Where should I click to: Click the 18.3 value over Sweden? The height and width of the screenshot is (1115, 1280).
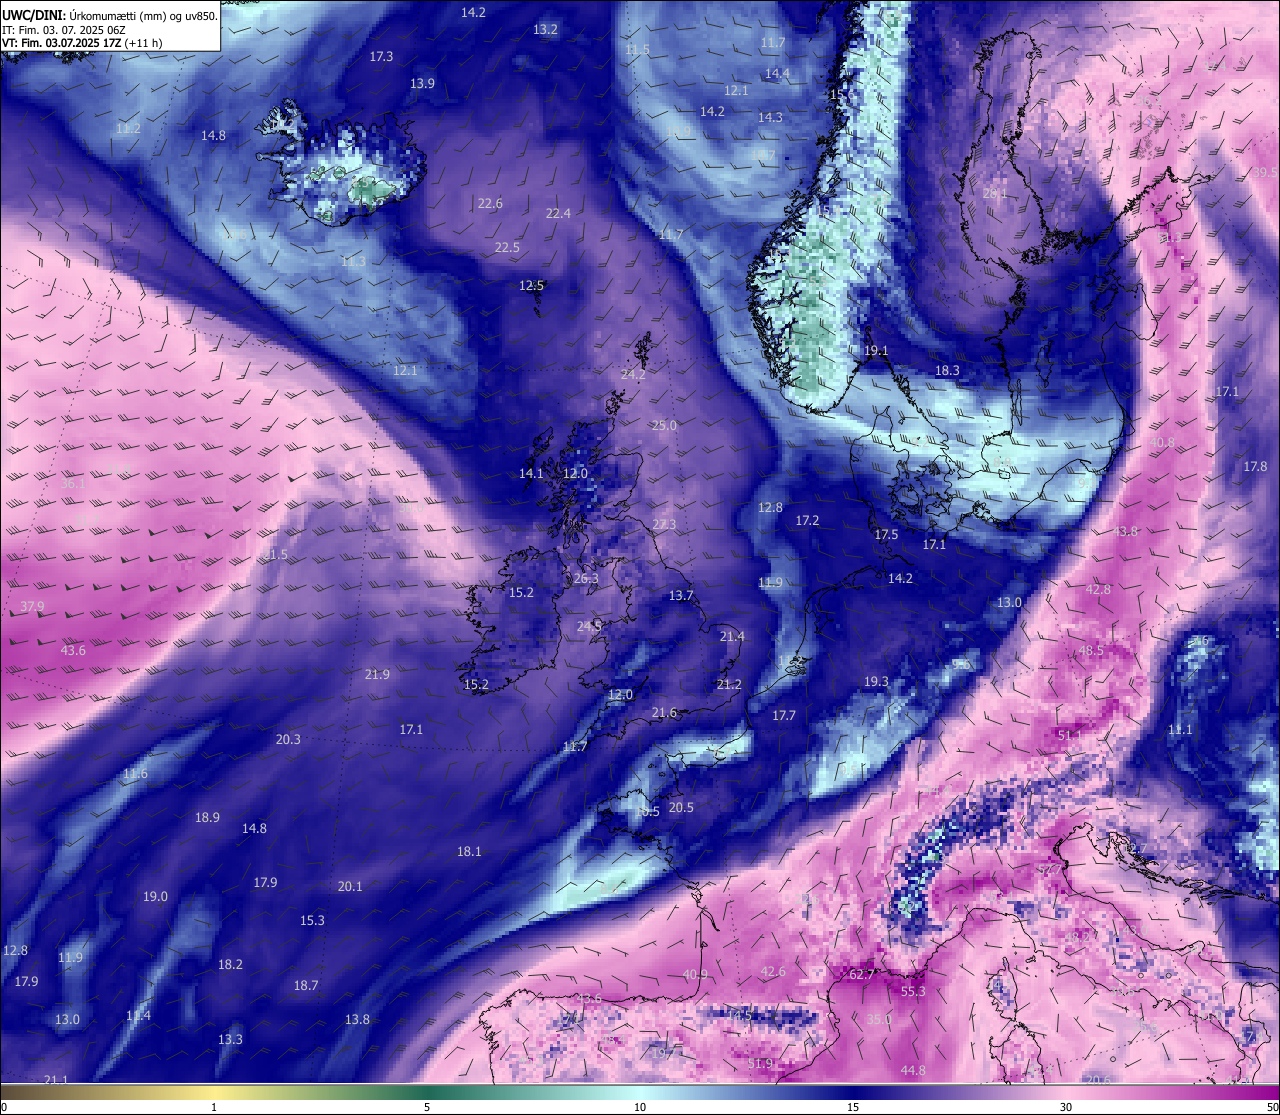947,371
